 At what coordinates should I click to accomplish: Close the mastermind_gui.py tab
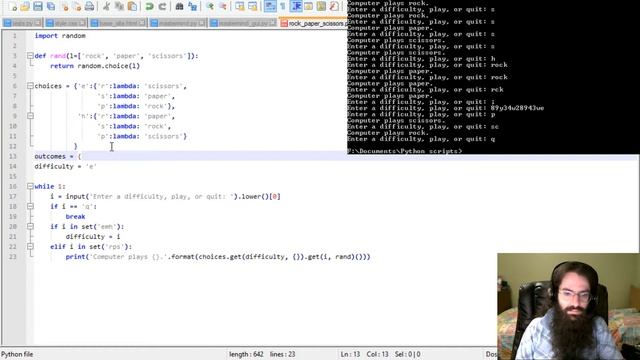click(272, 23)
